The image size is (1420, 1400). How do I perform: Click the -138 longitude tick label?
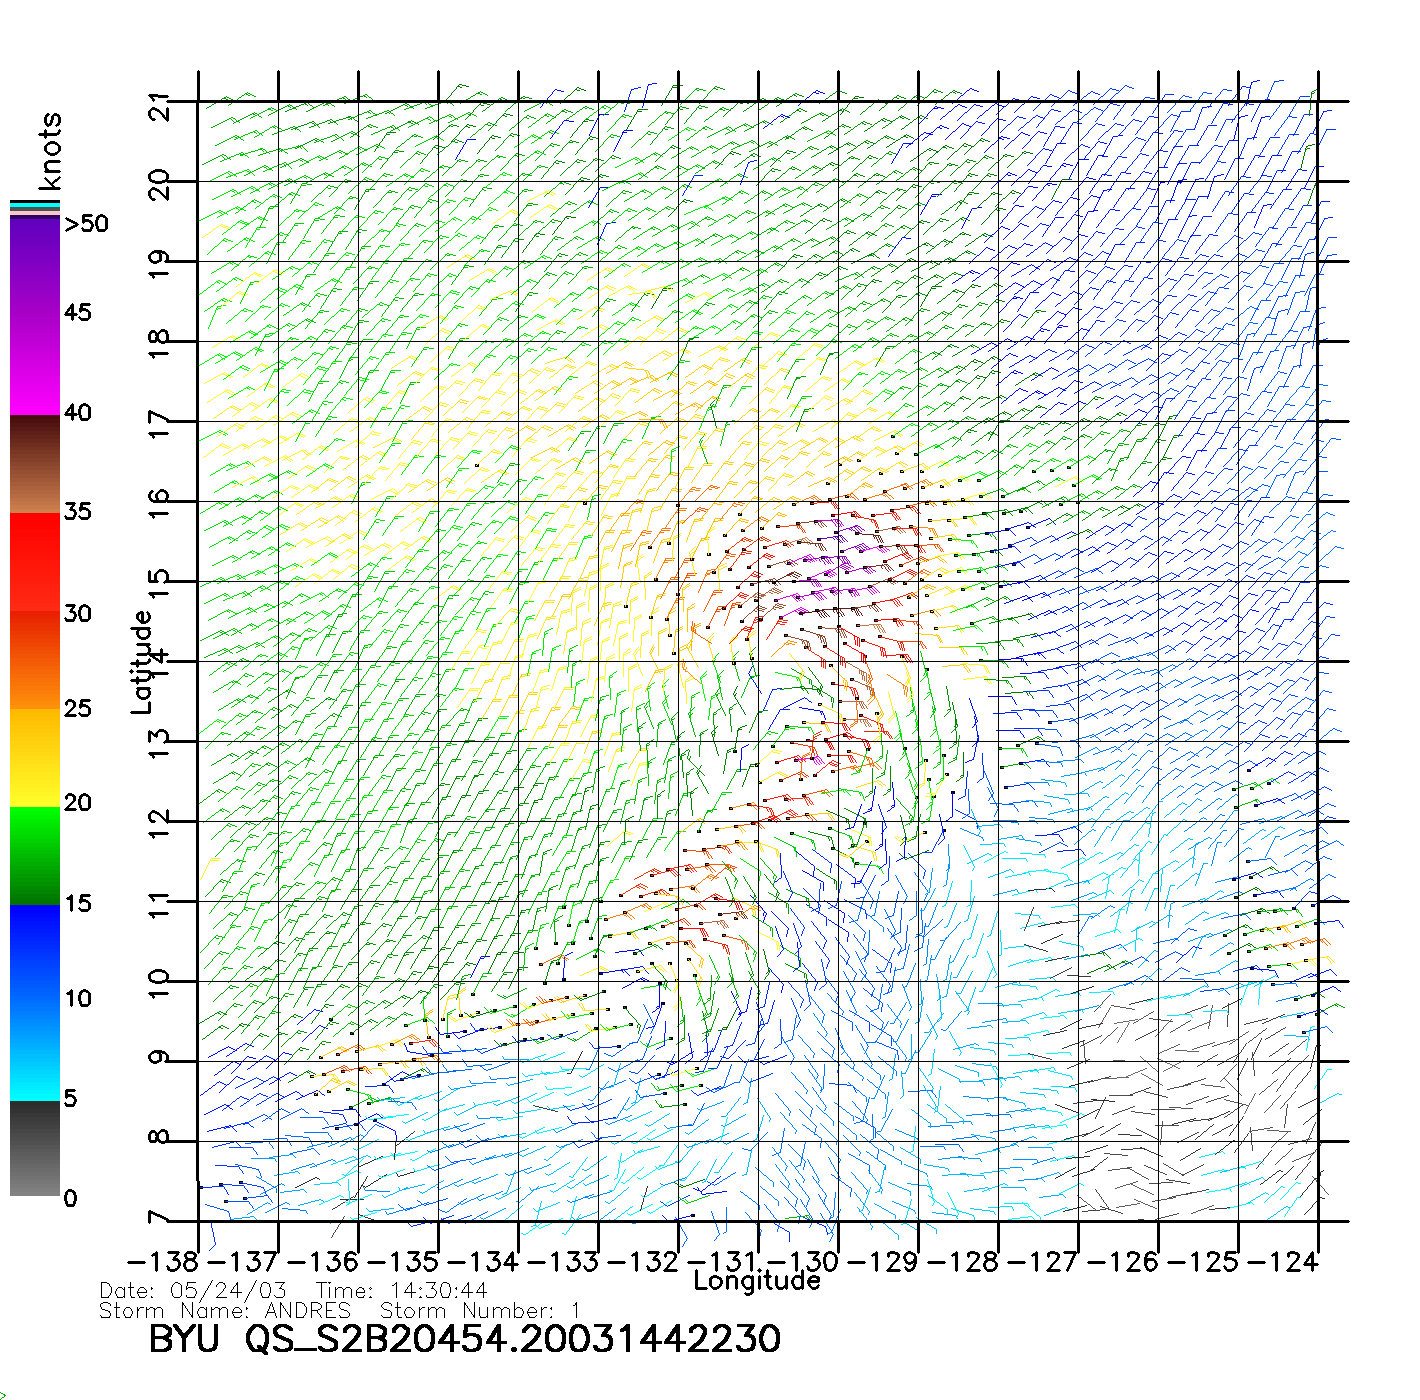point(163,1262)
